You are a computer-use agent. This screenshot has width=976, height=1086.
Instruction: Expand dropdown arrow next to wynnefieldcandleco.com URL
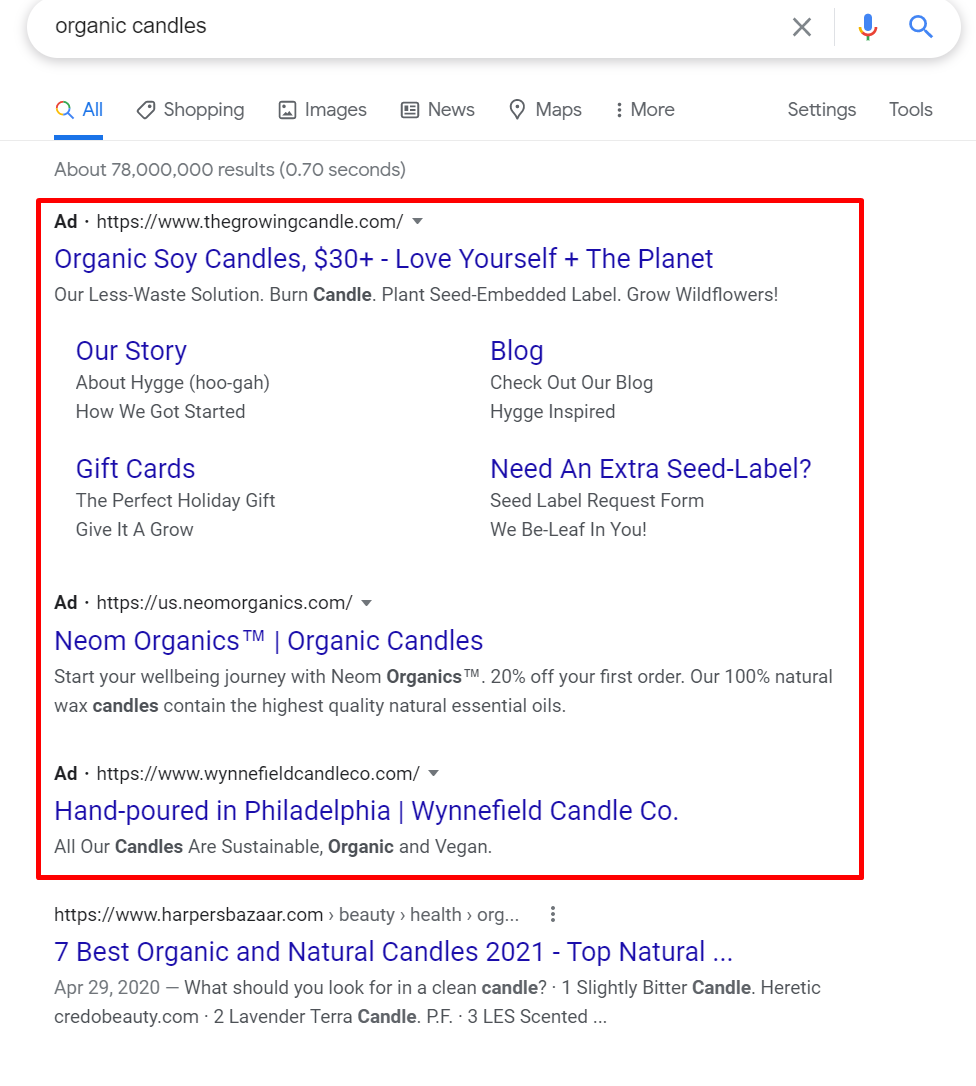pyautogui.click(x=434, y=773)
